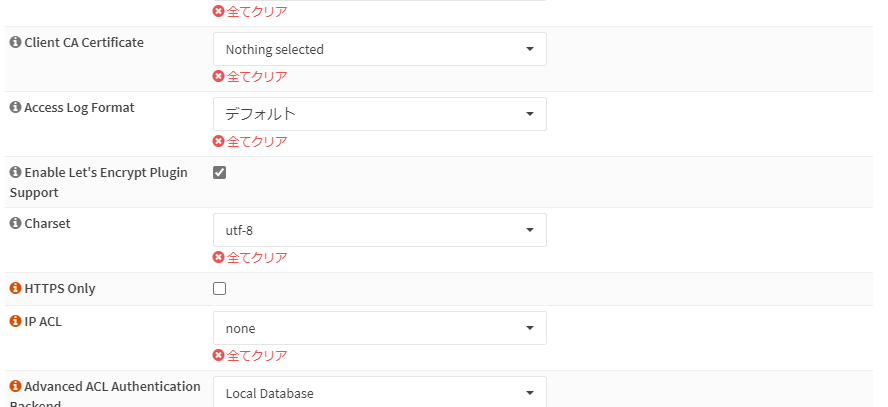
Task: Enable the HTTPS Only checkbox
Action: [x=220, y=289]
